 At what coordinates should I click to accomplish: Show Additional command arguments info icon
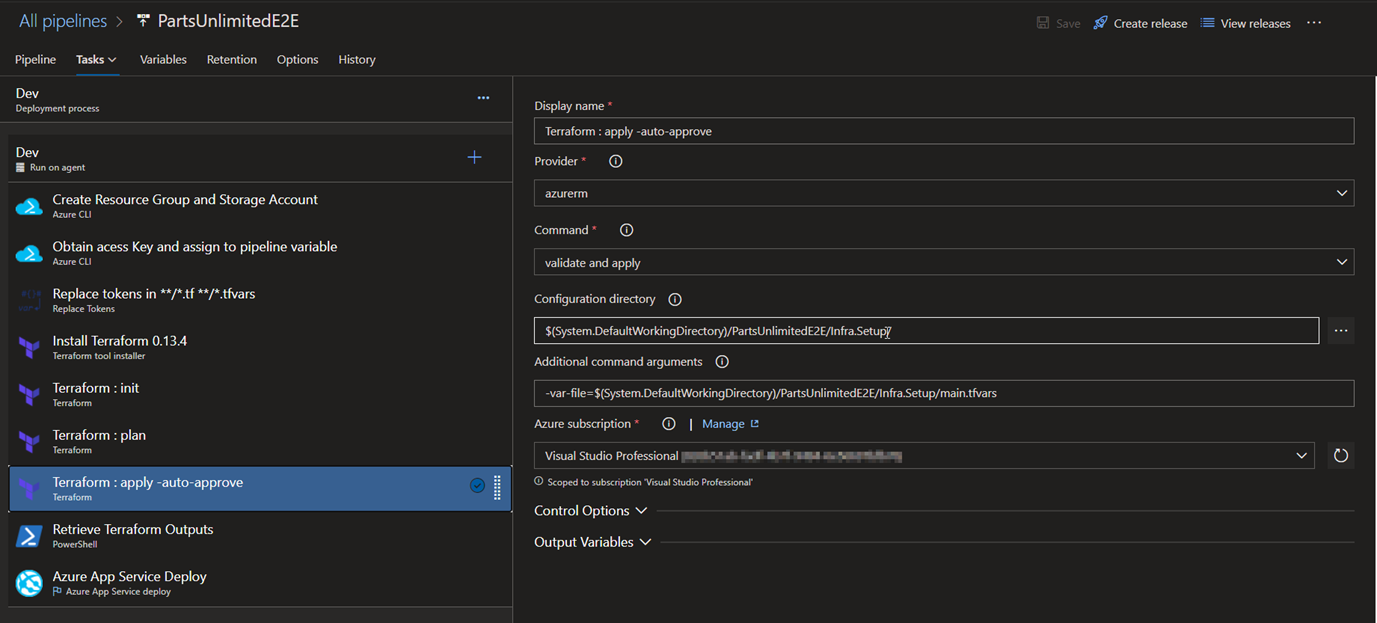722,362
